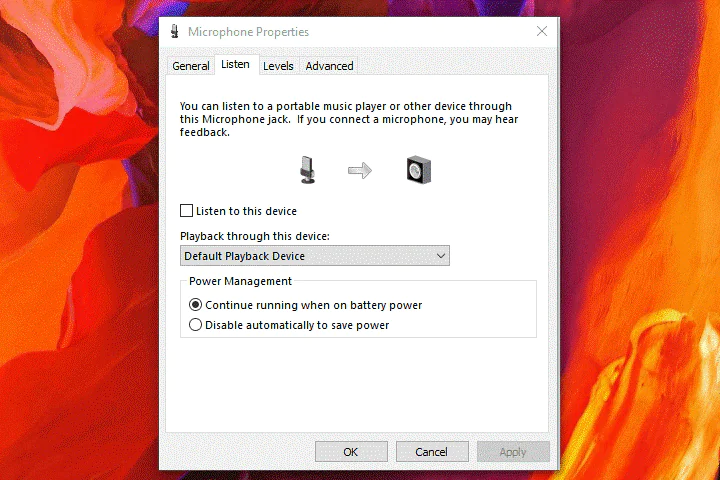Select the Listen tab
720x480 pixels.
pos(236,65)
